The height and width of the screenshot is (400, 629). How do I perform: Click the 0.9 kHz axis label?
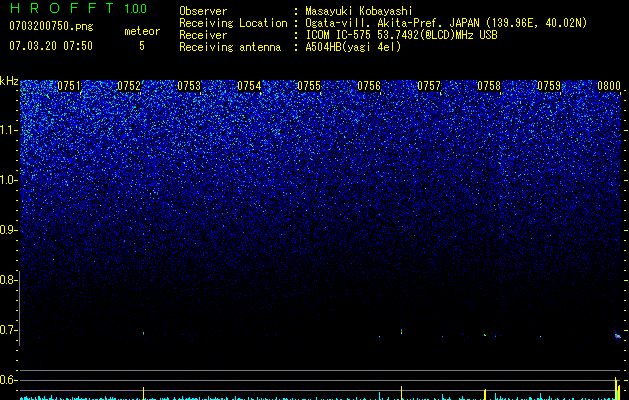pyautogui.click(x=9, y=230)
